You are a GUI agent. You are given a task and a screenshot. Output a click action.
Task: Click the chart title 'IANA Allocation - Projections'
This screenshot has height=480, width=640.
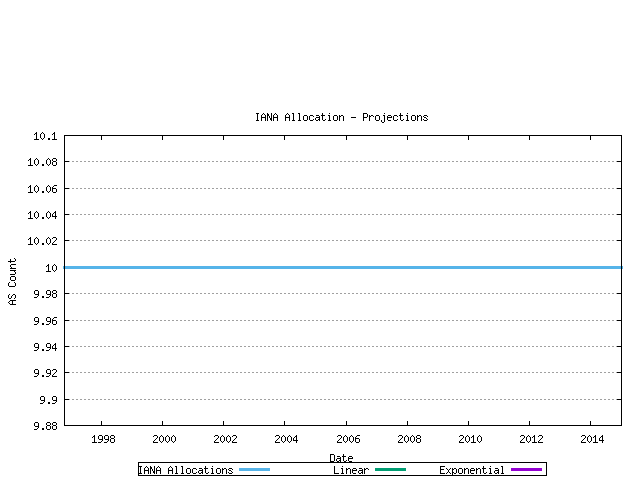tap(341, 117)
